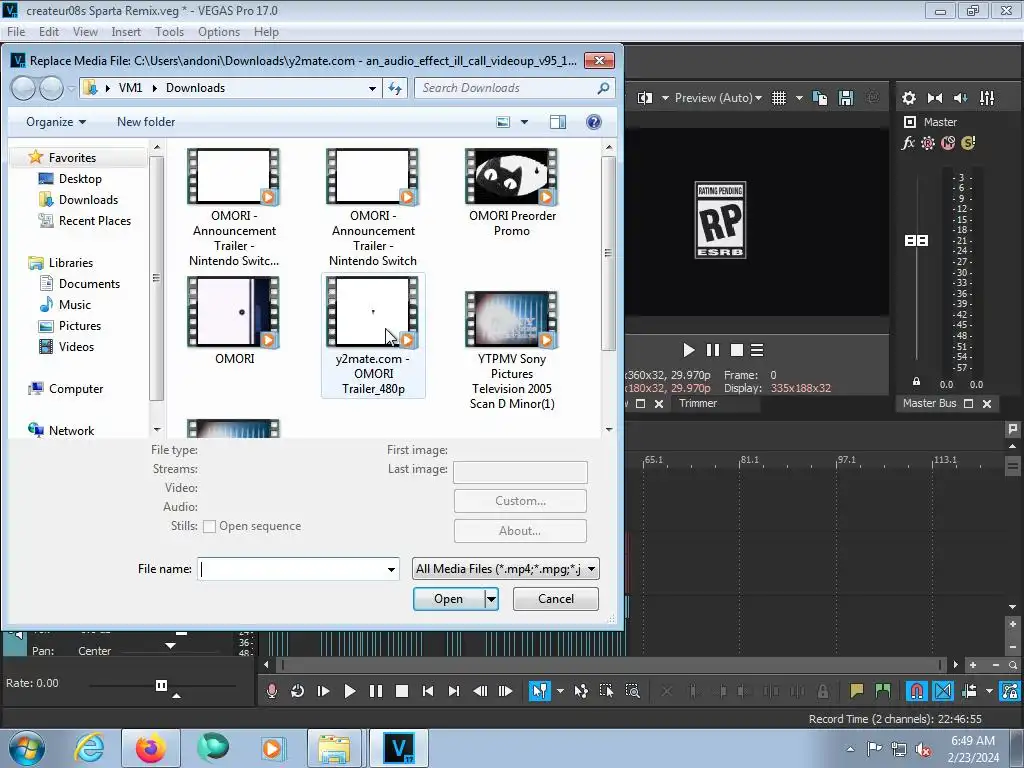Check the Open sequence checkbox
Image resolution: width=1024 pixels, height=768 pixels.
coord(210,526)
